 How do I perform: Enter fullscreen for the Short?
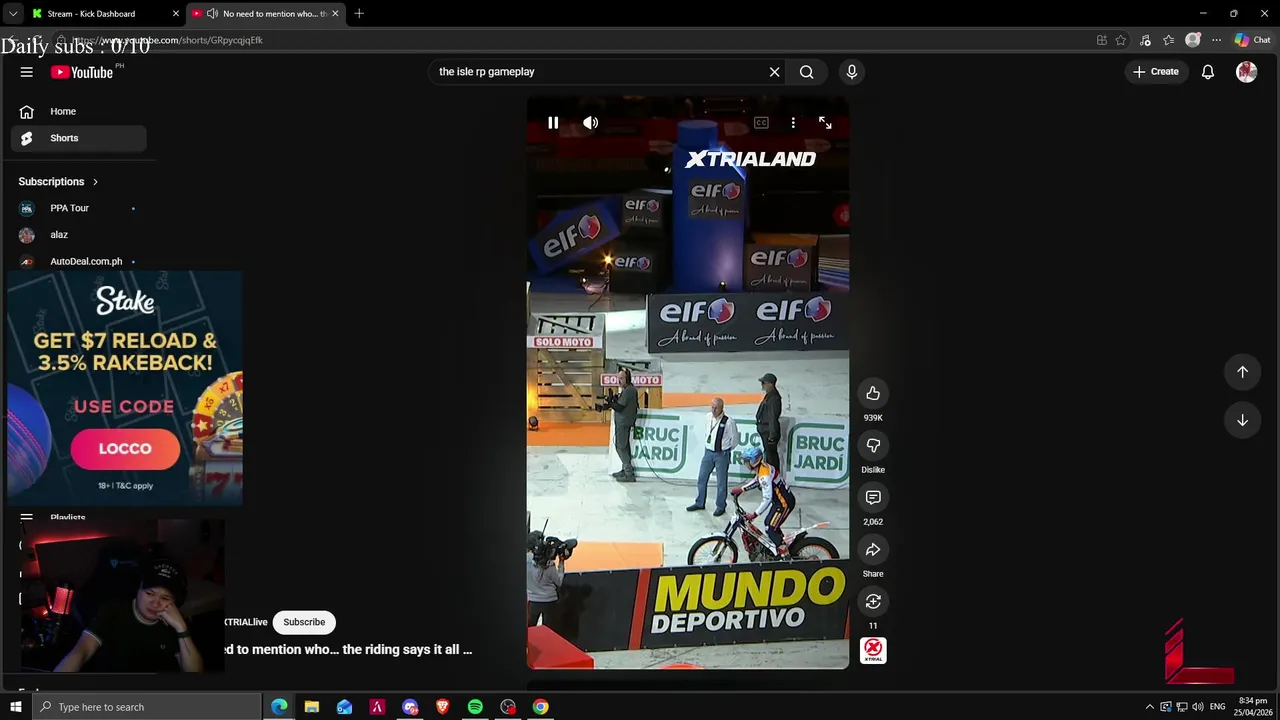coord(825,123)
